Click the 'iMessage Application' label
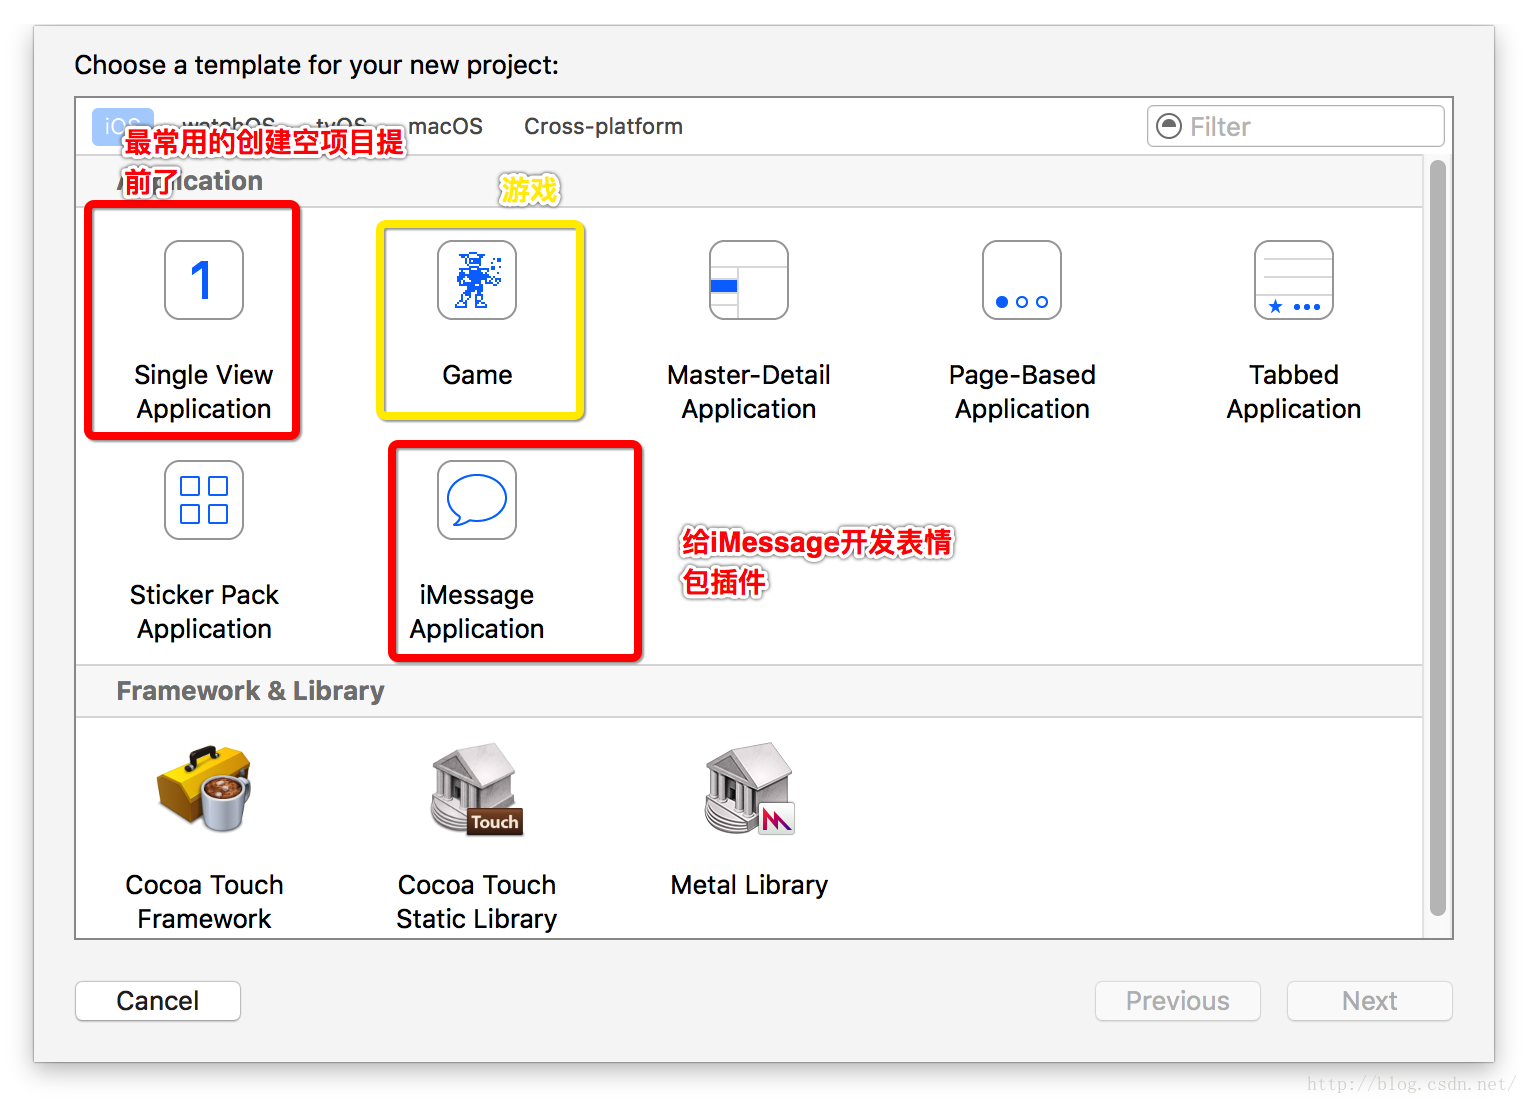The height and width of the screenshot is (1104, 1528). 477,612
